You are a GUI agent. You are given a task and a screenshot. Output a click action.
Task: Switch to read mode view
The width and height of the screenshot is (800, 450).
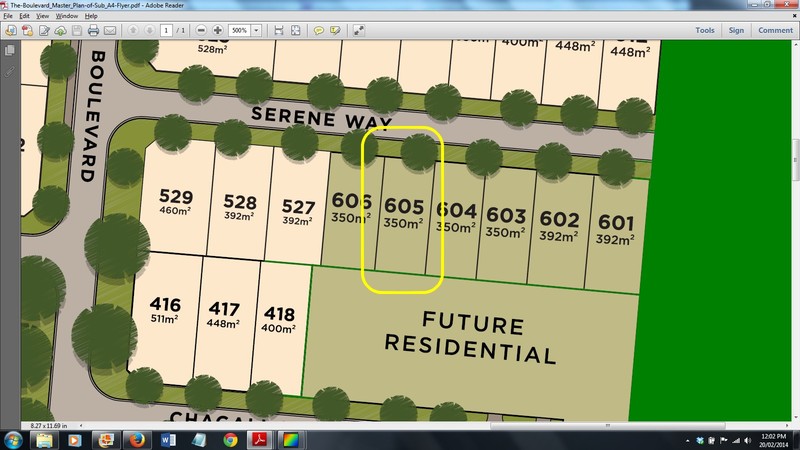pos(359,31)
